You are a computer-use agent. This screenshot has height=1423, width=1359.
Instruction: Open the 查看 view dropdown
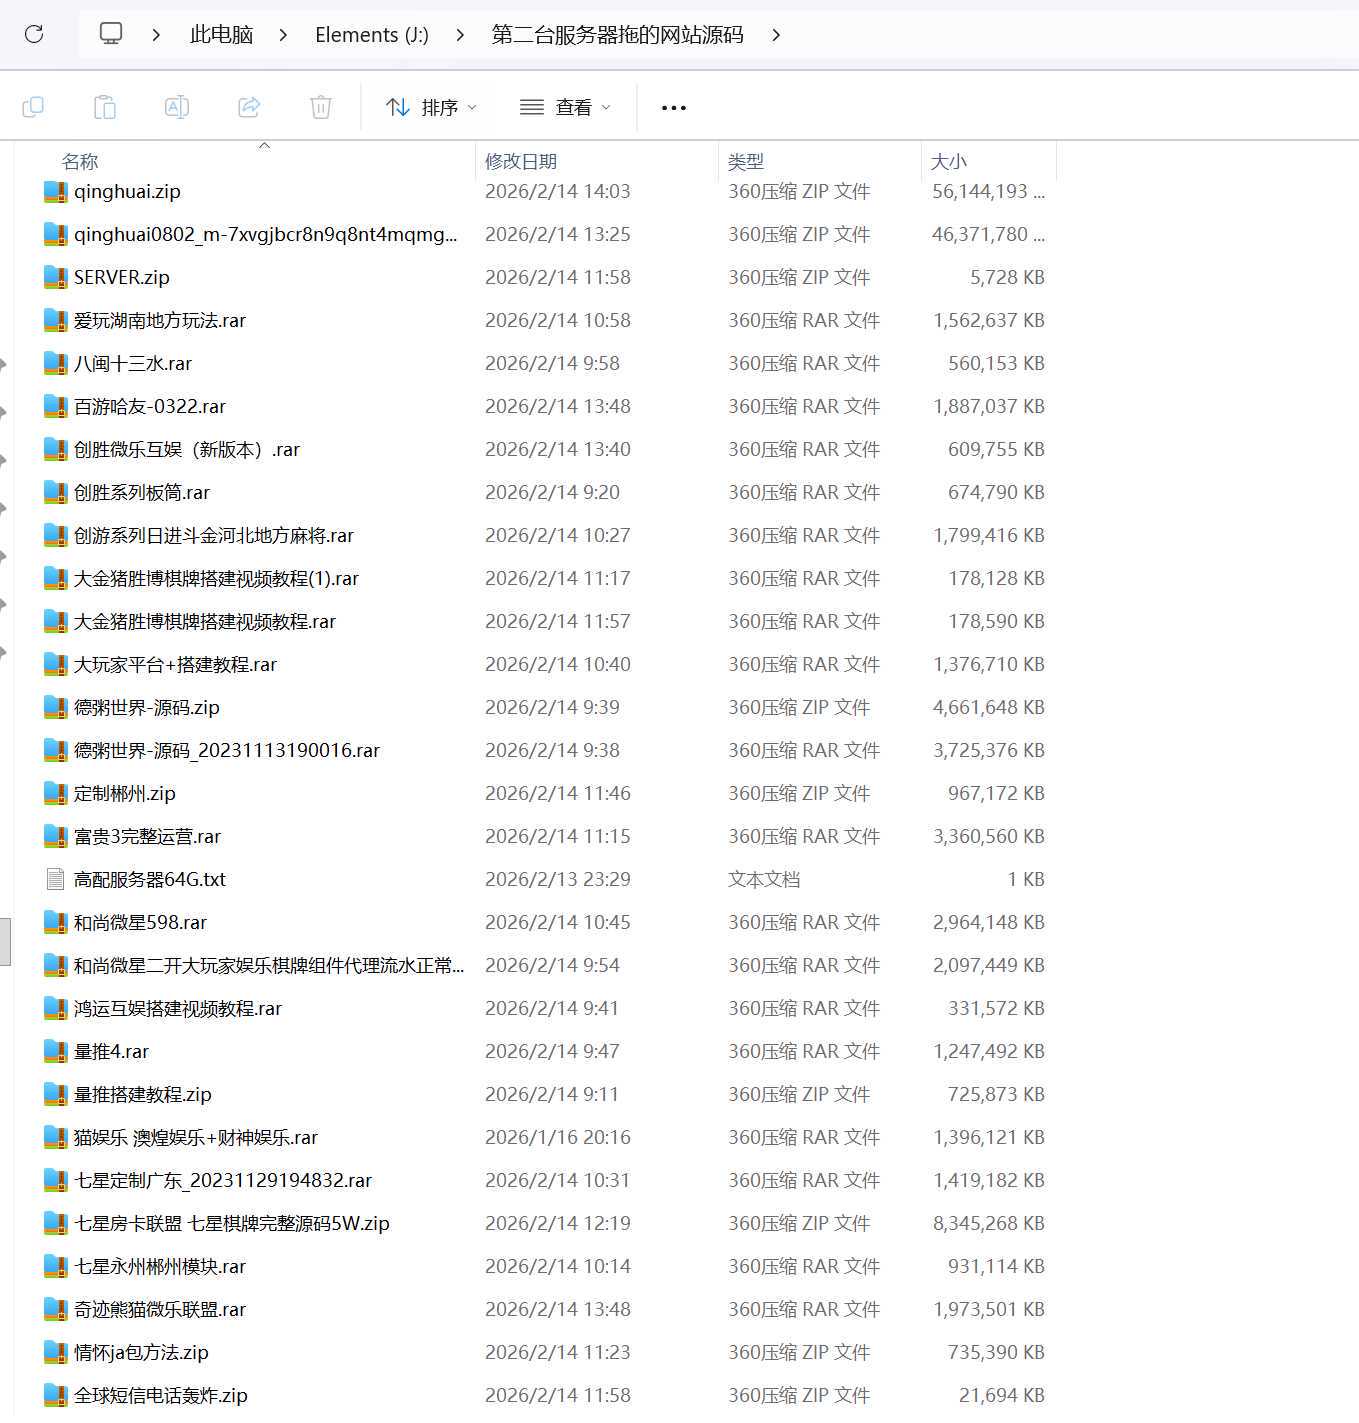[x=565, y=107]
